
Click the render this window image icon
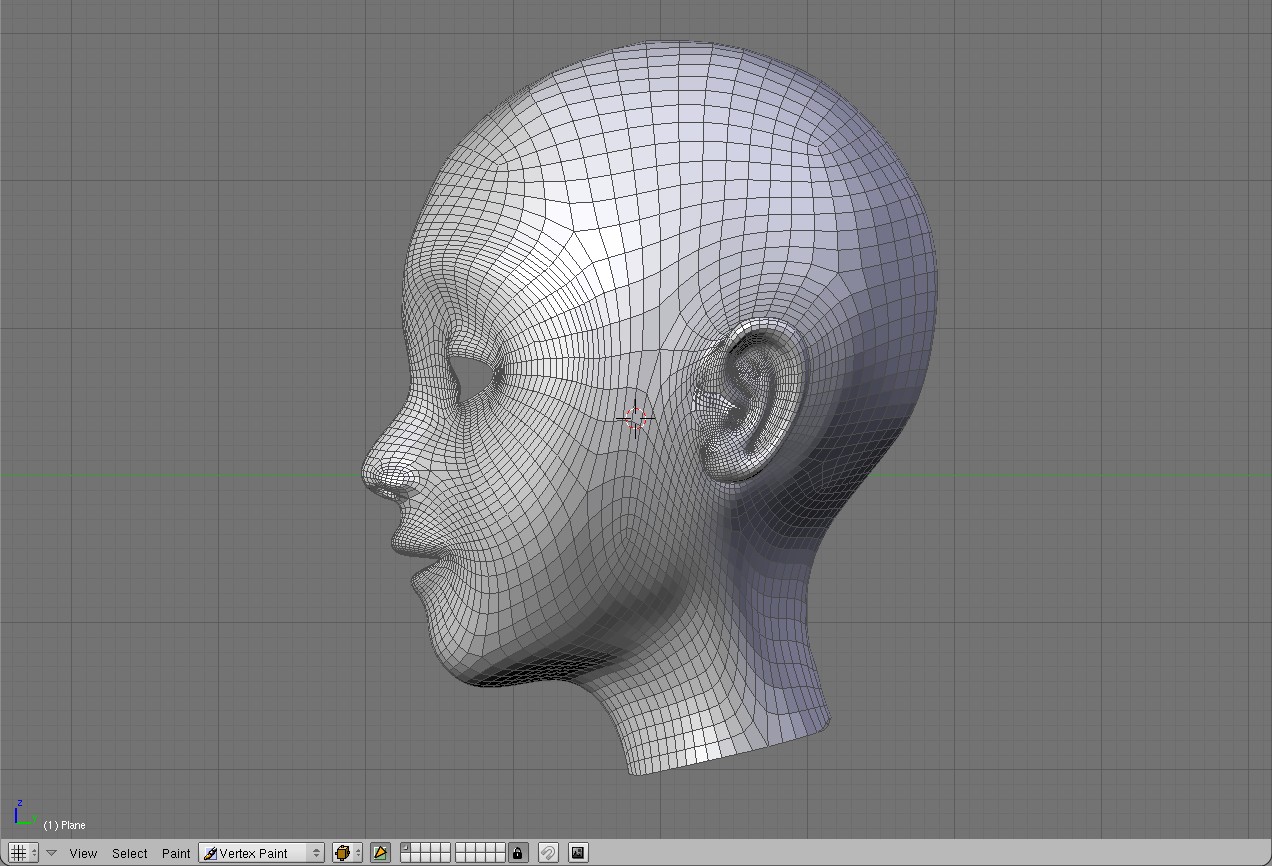pyautogui.click(x=578, y=853)
